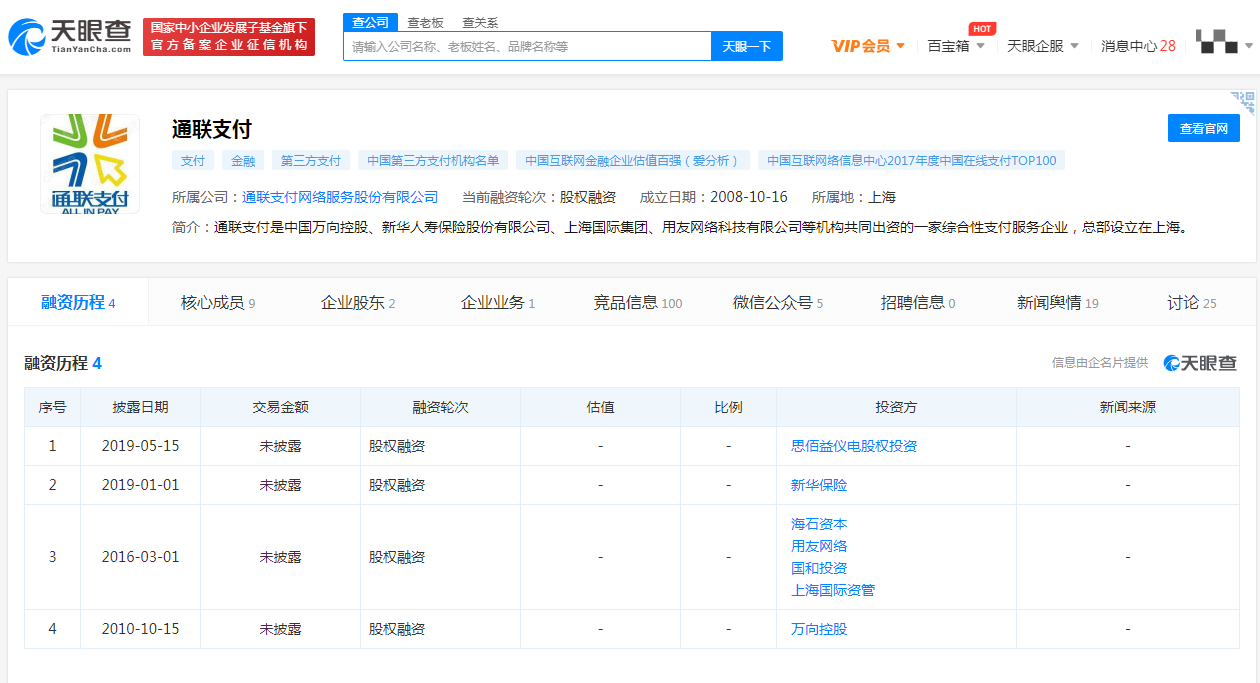Visit 查看官网 official website button
The image size is (1260, 683).
1204,128
